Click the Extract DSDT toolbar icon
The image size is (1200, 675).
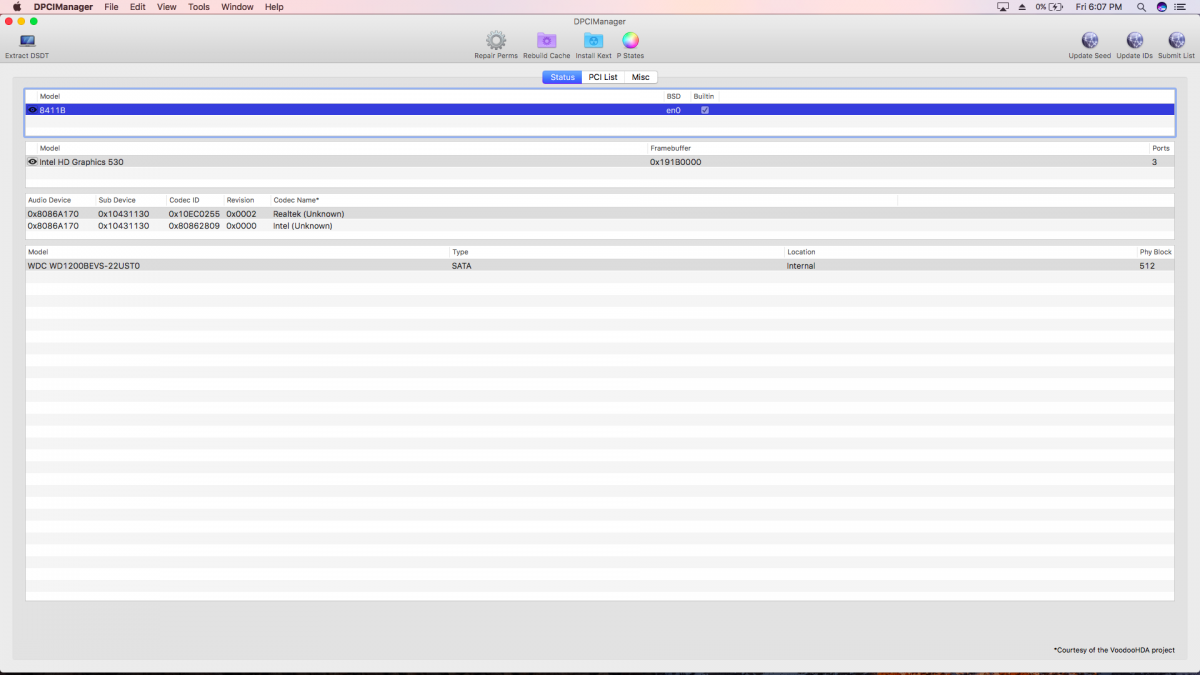pyautogui.click(x=27, y=42)
